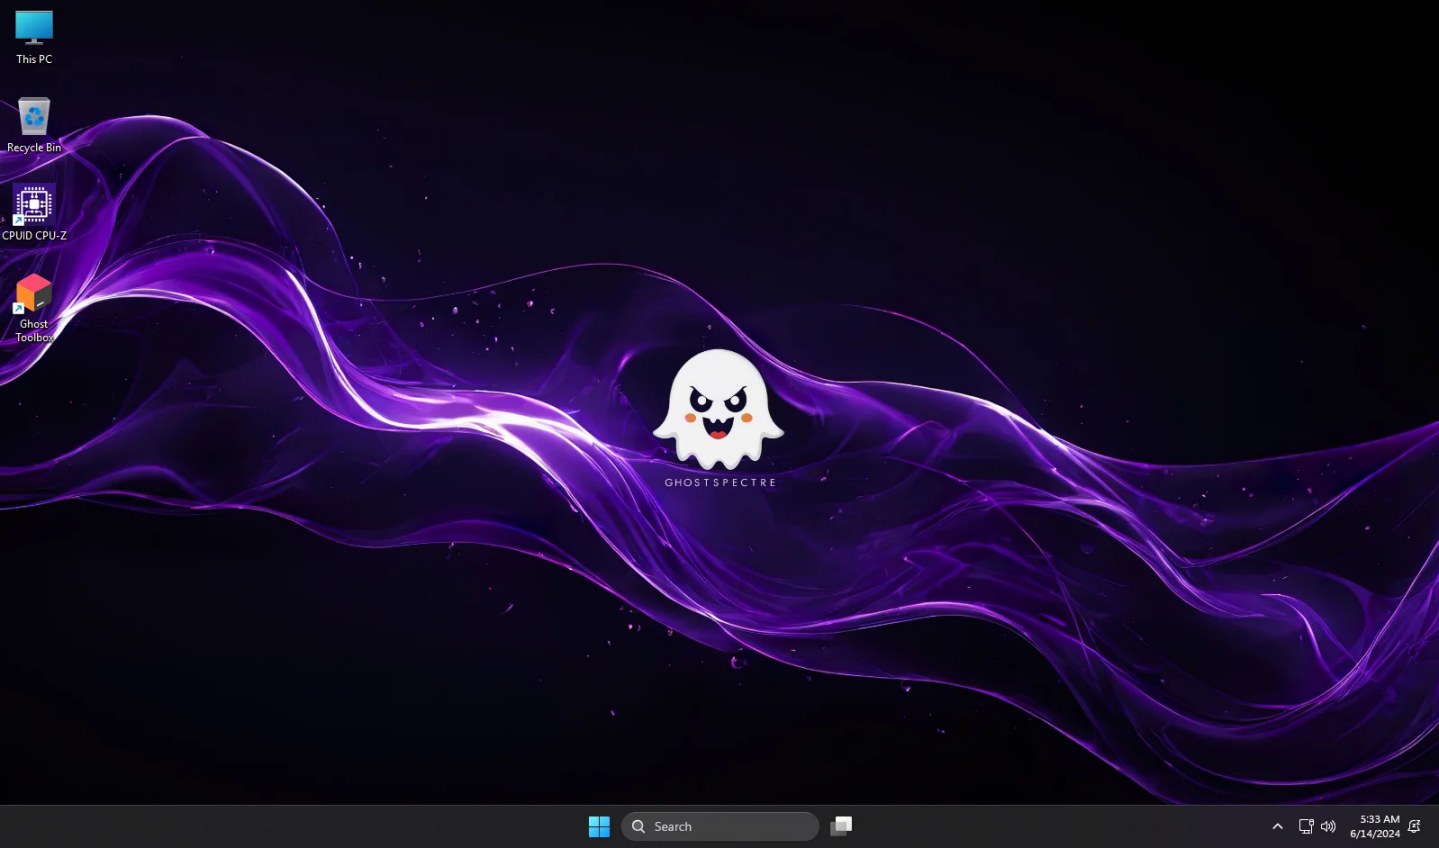Click the Windows Start logo
Viewport: 1439px width, 848px height.
(598, 826)
